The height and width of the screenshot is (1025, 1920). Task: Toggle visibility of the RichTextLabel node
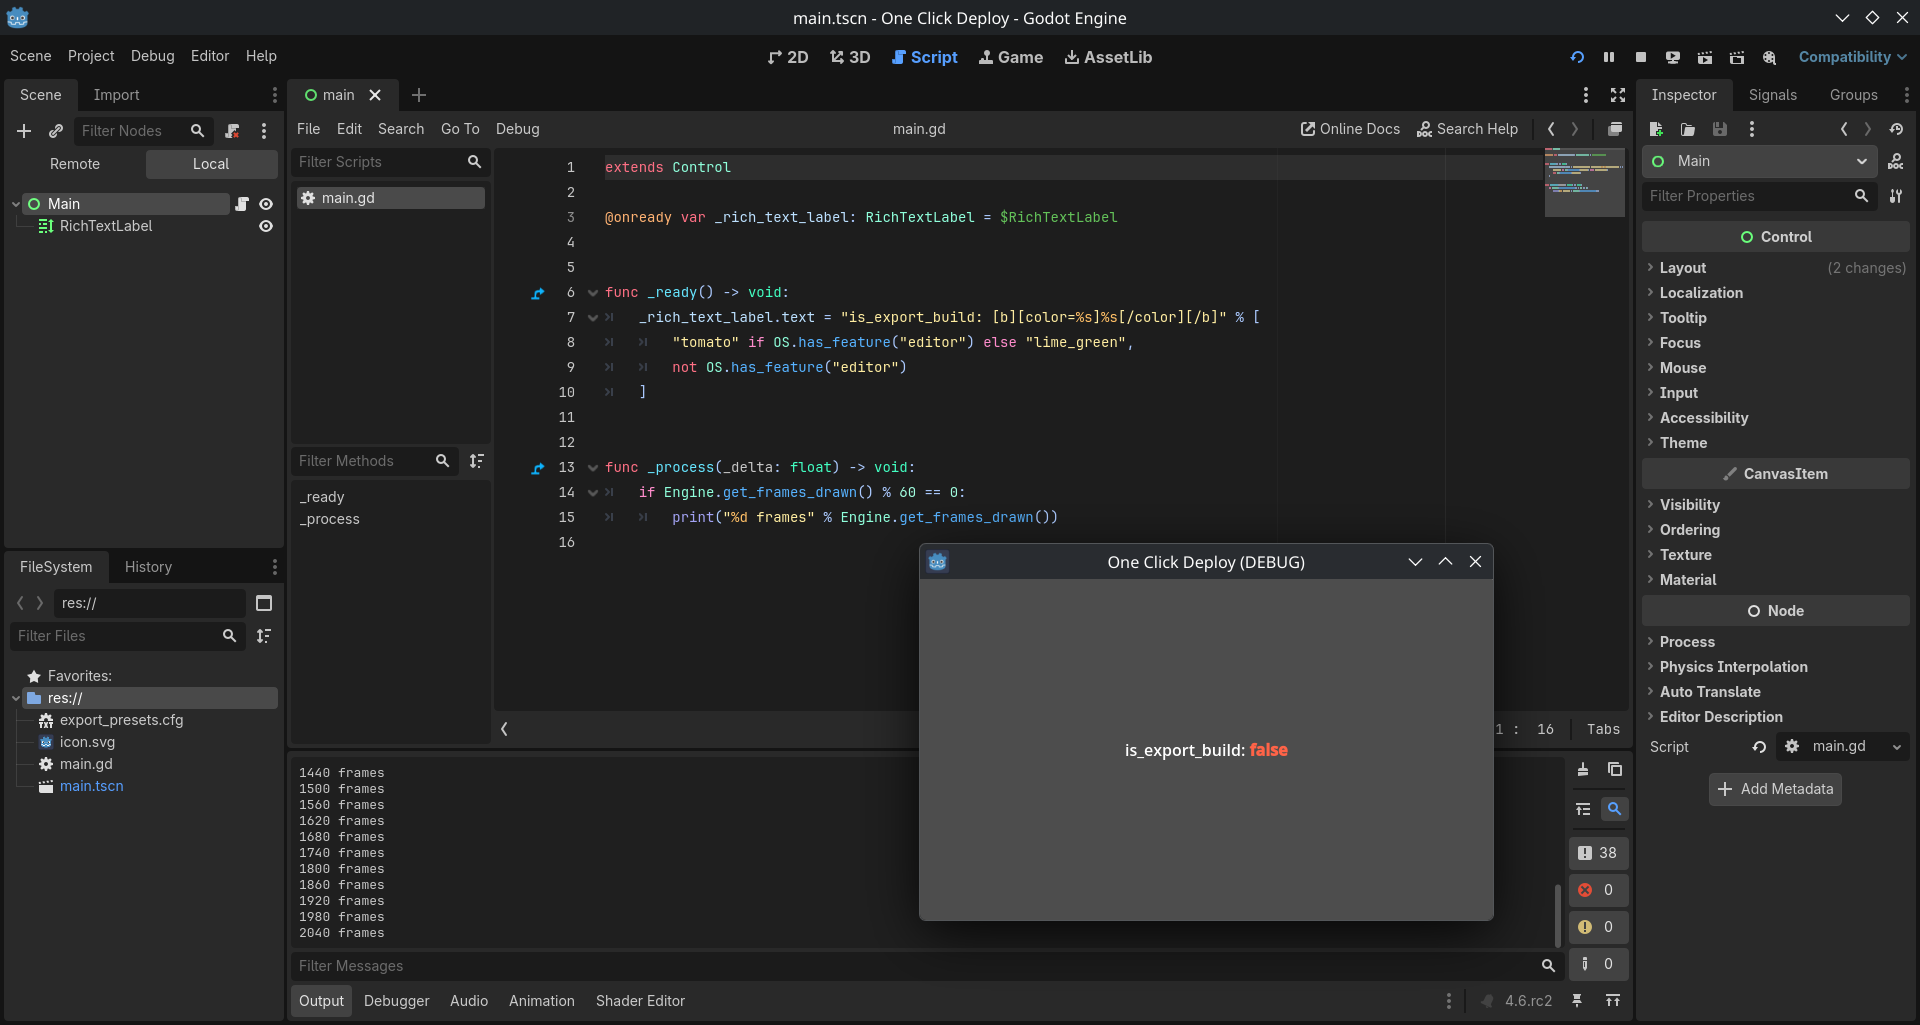point(266,227)
